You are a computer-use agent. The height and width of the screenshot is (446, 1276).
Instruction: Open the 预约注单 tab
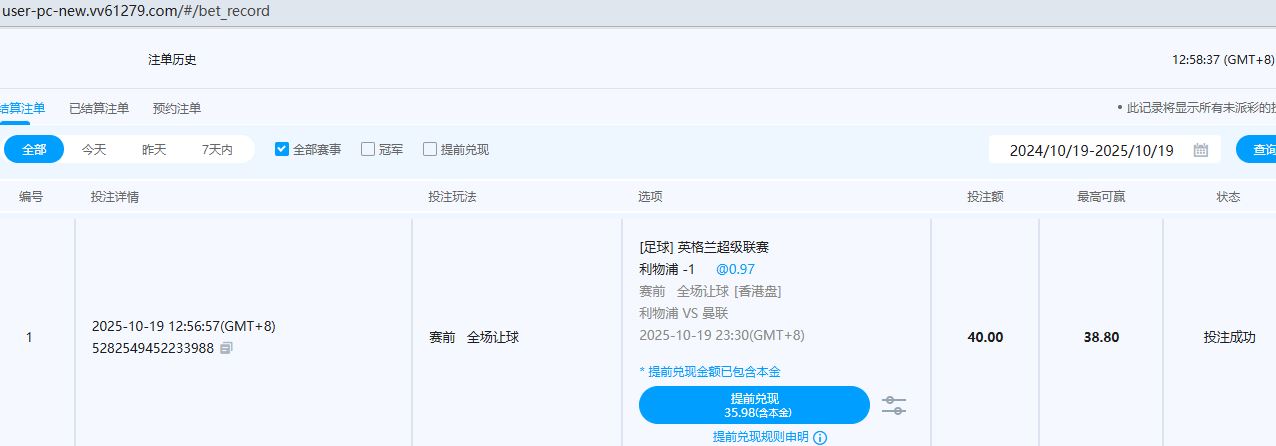click(177, 108)
